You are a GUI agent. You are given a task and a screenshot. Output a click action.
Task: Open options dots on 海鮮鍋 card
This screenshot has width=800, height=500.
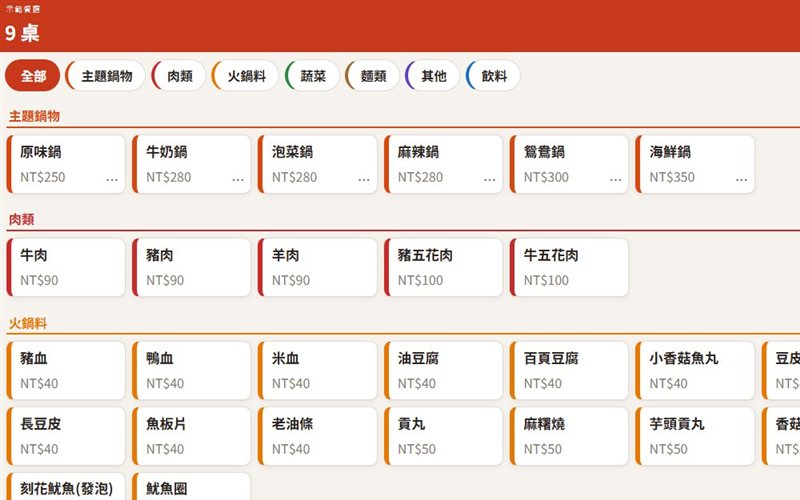[741, 179]
